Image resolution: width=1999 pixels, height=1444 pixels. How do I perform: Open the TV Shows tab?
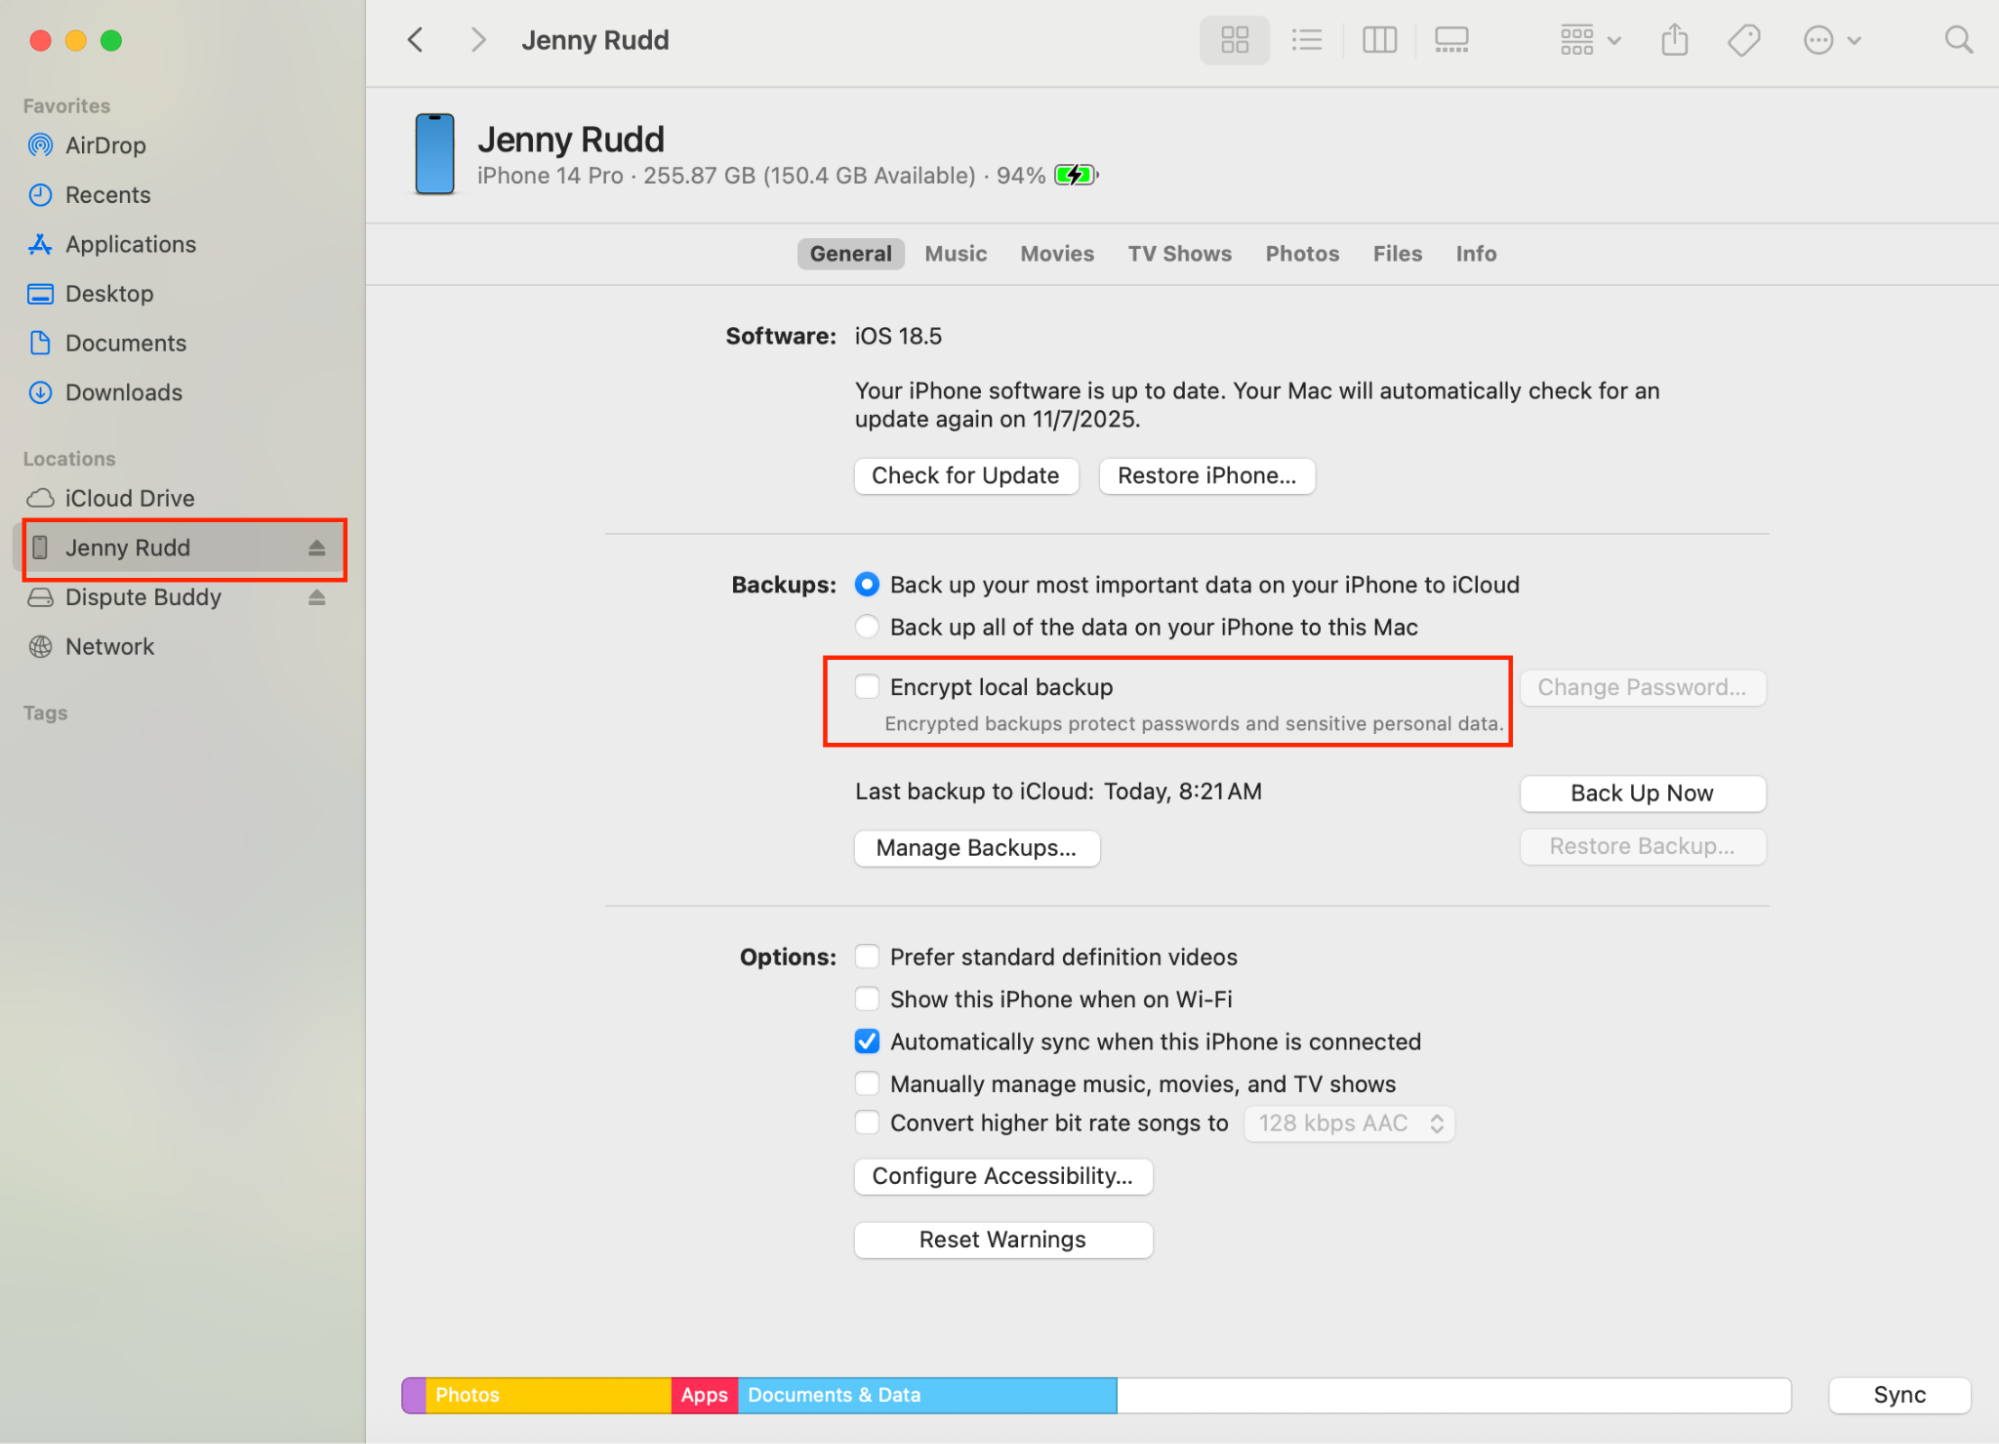pyautogui.click(x=1179, y=253)
